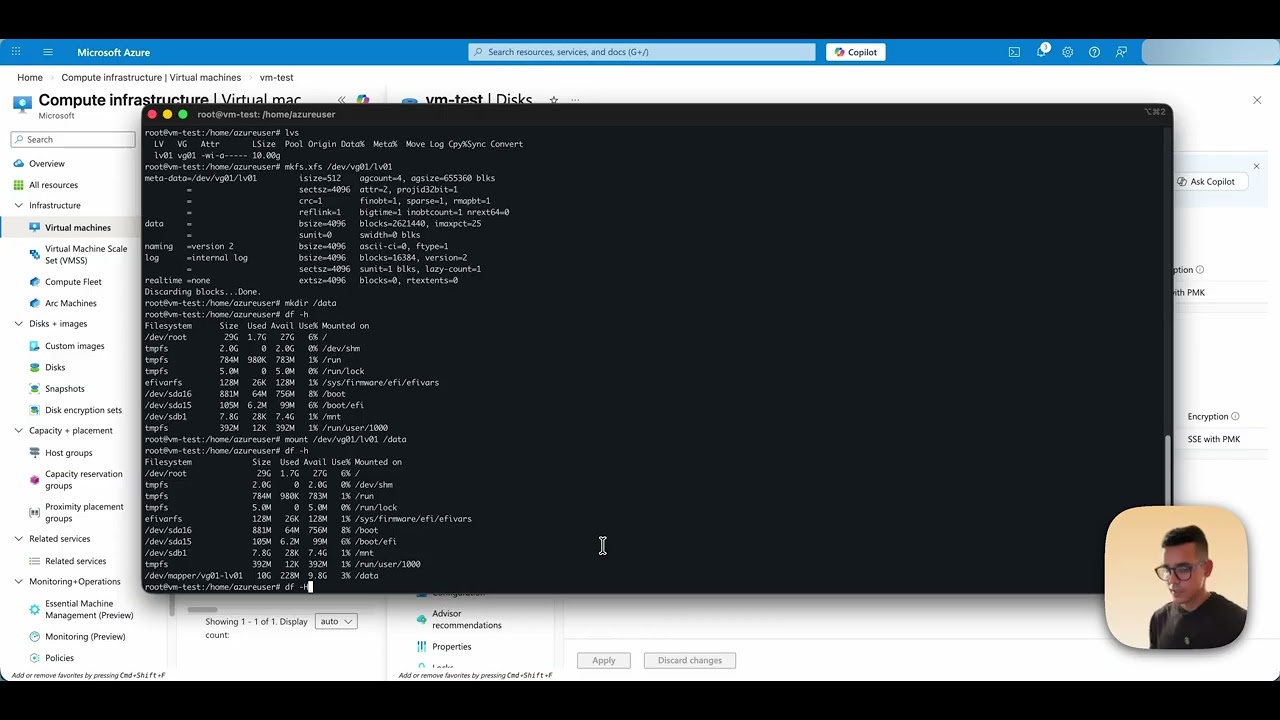
Task: Click the more options ellipsis by vm-test
Action: click(575, 100)
